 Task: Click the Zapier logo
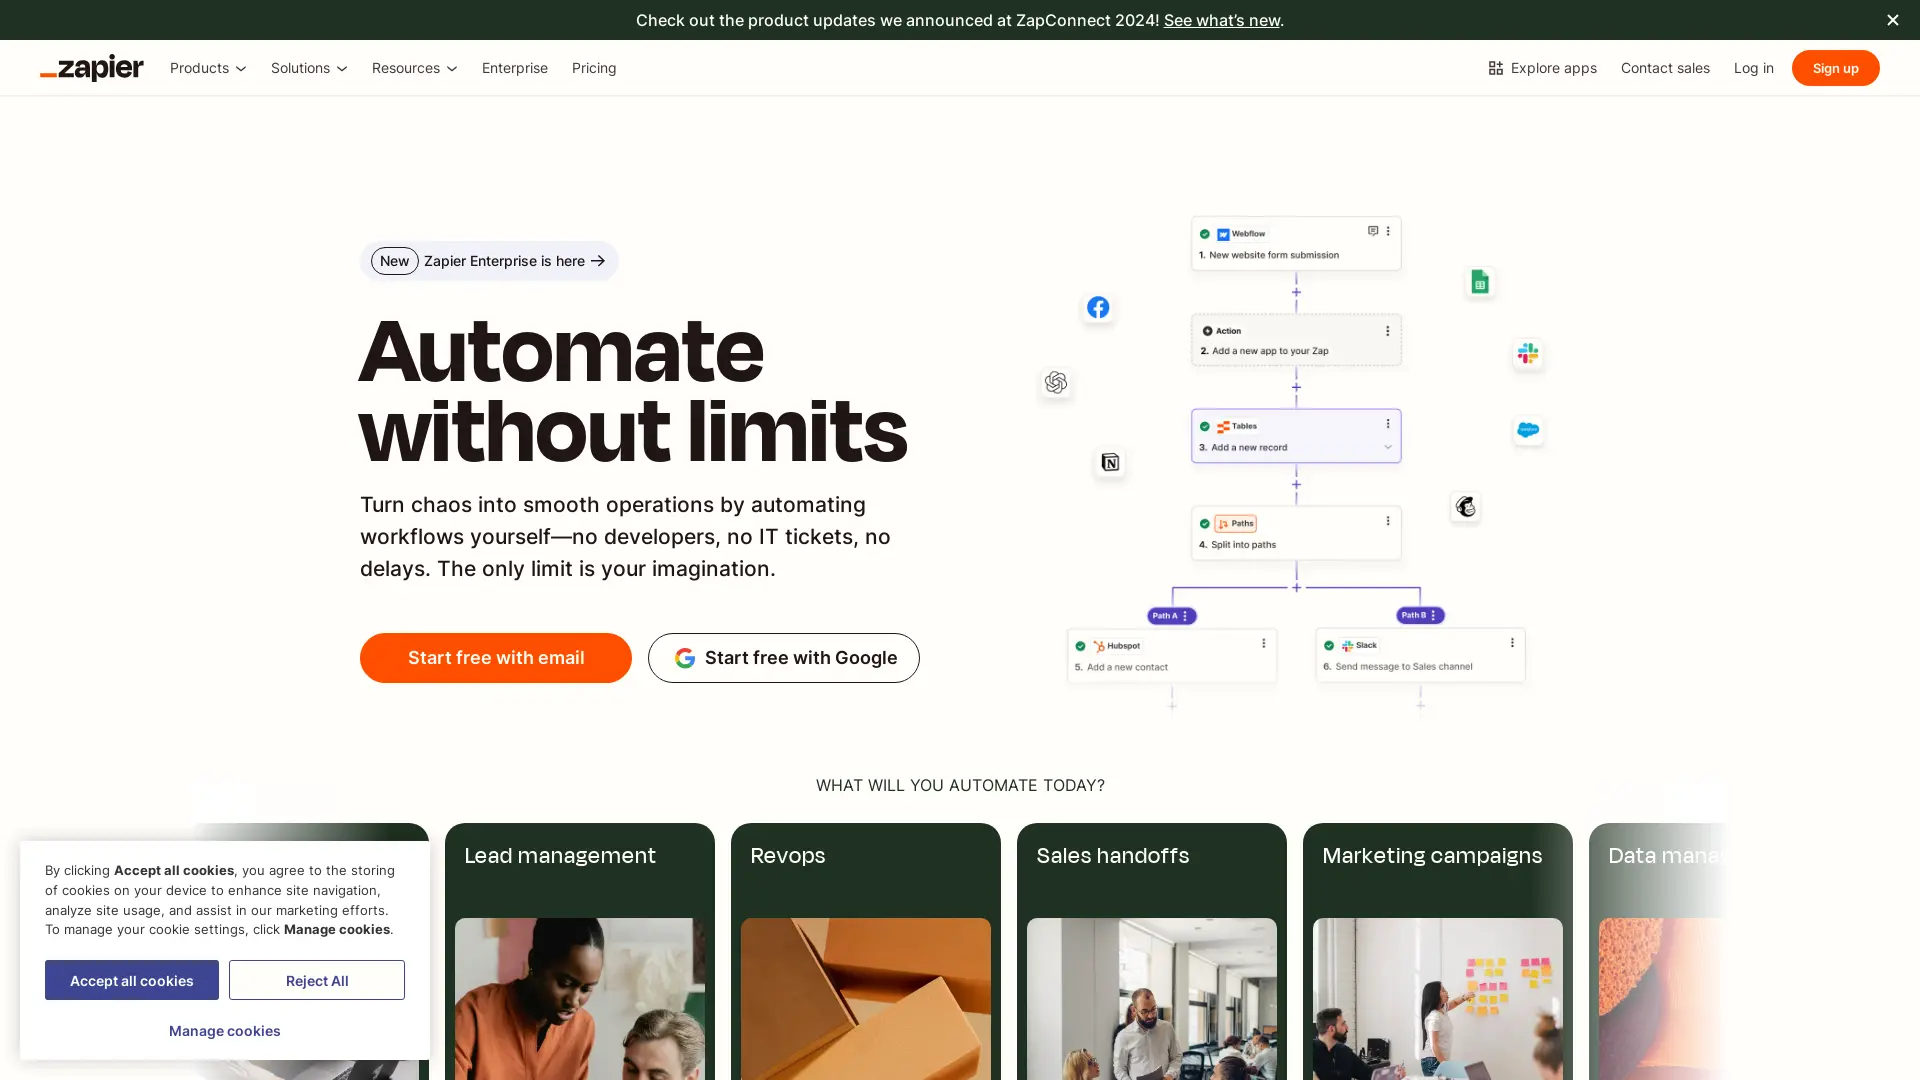[x=91, y=68]
